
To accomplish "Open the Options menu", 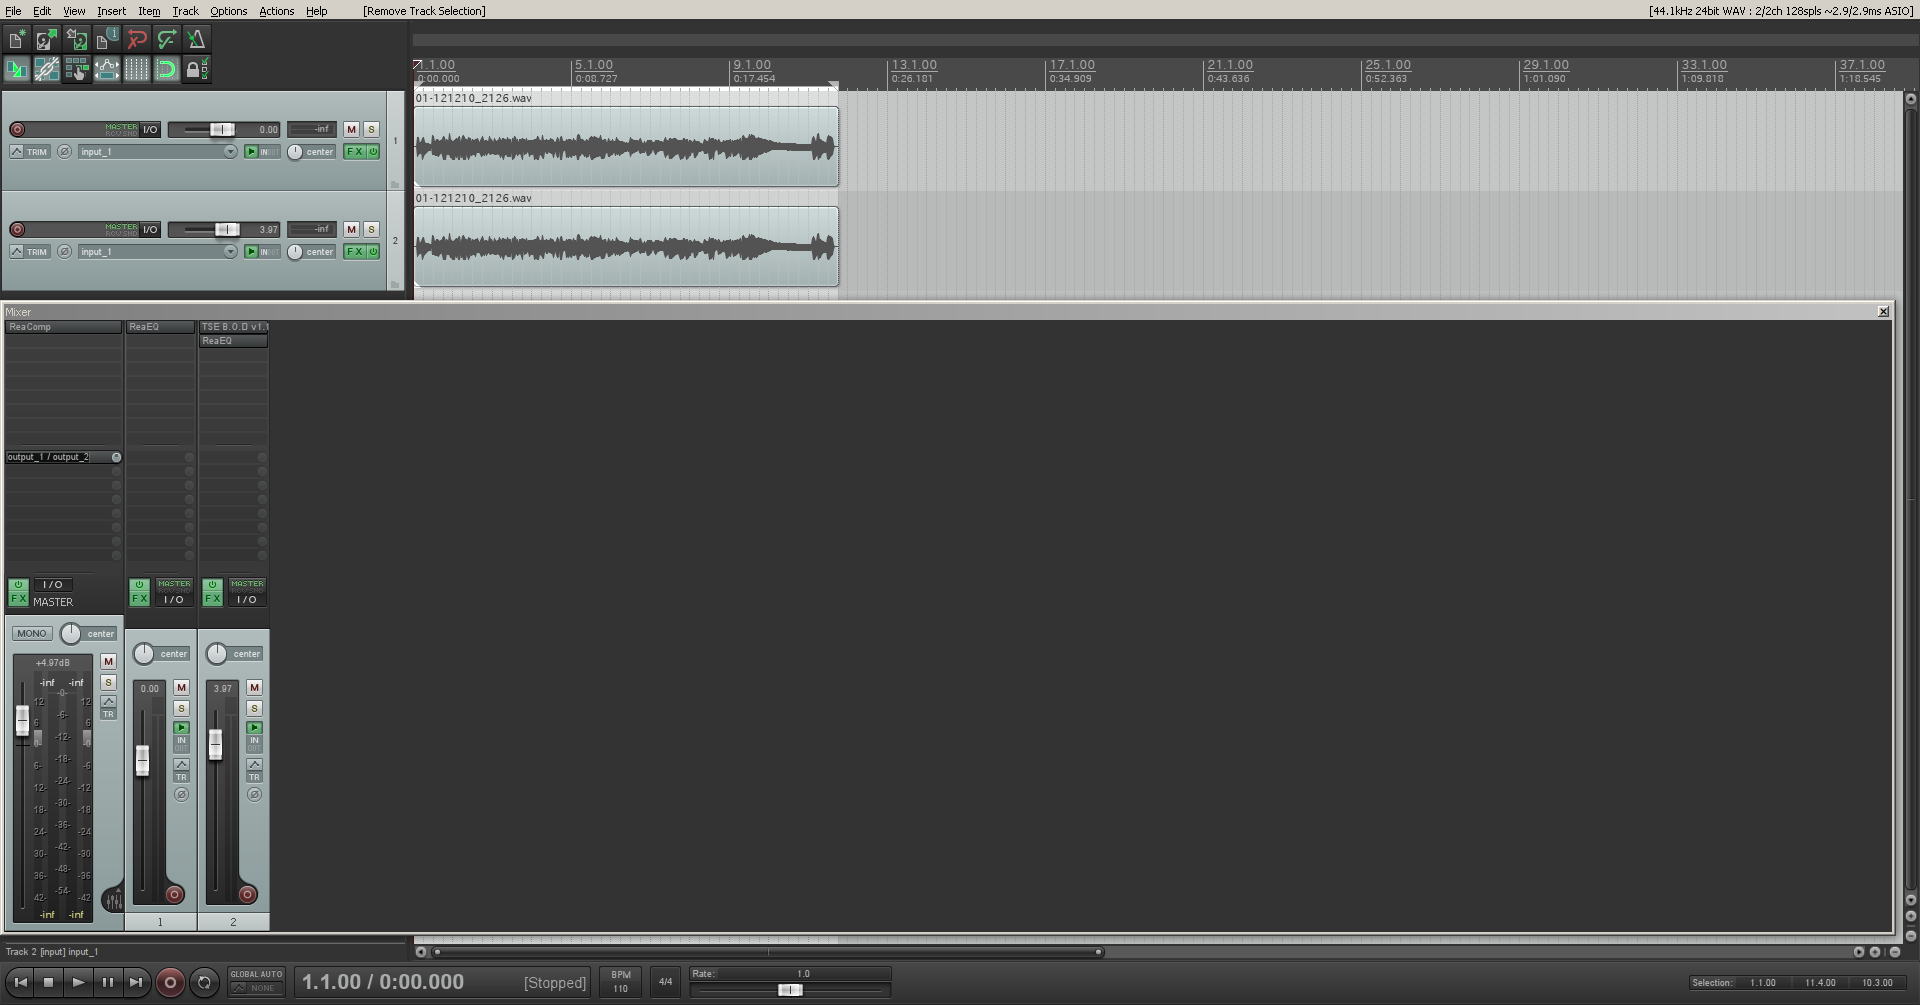I will 228,11.
